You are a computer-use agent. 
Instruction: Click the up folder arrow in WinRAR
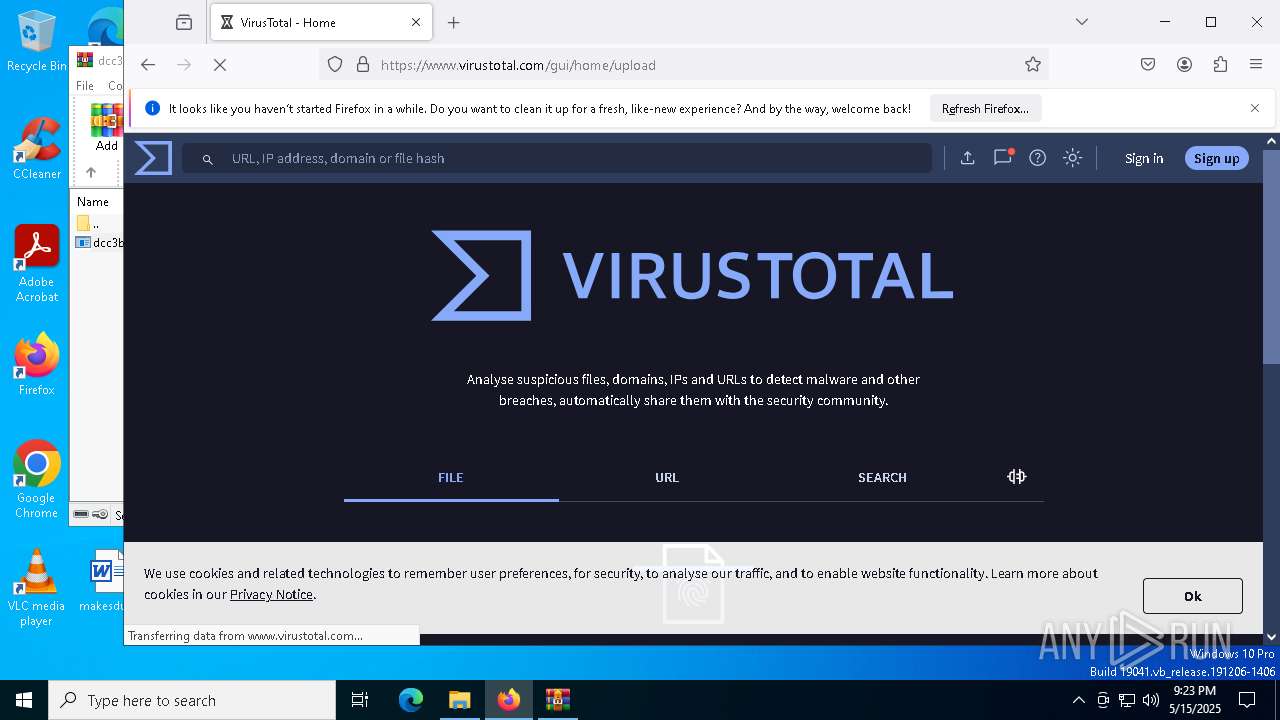pos(90,172)
